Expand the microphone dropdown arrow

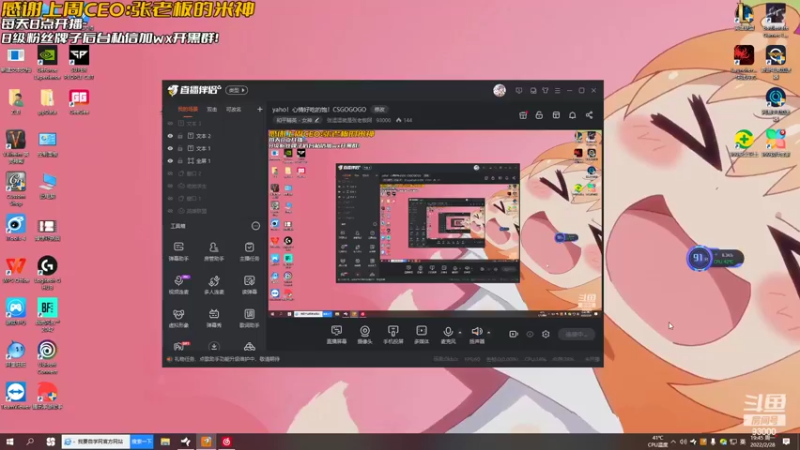click(460, 333)
